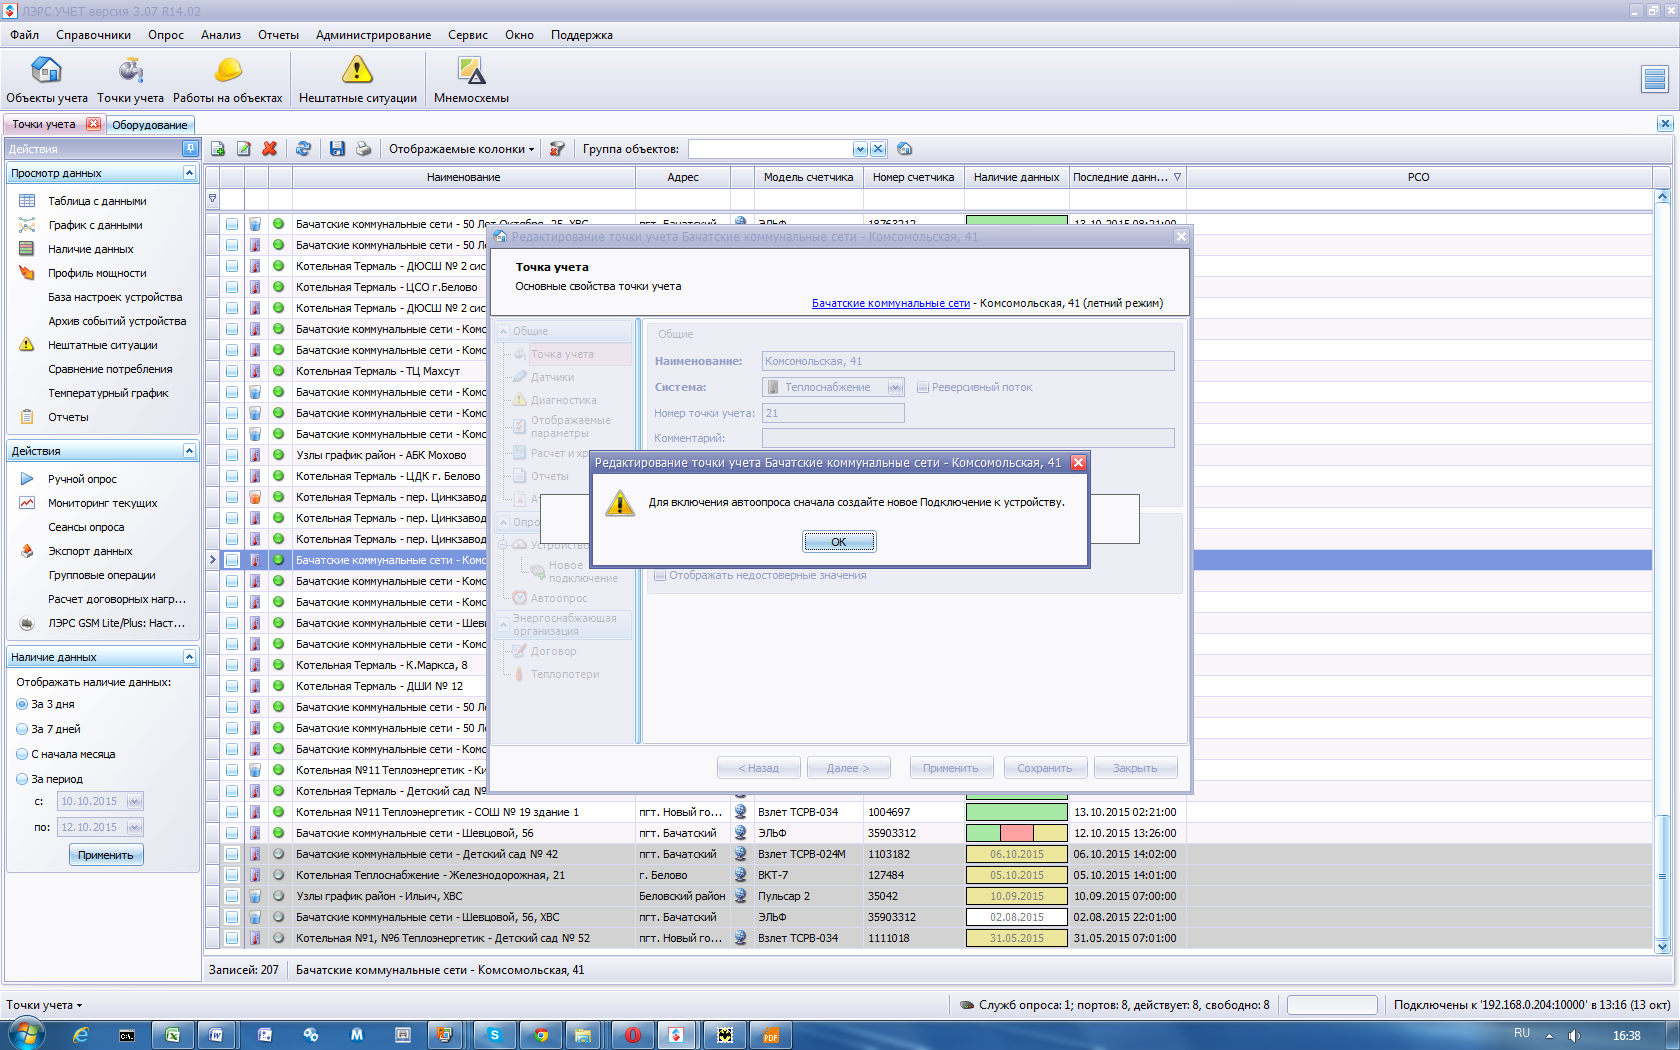
Task: Clear the Группа объектов field with X
Action: tap(877, 149)
